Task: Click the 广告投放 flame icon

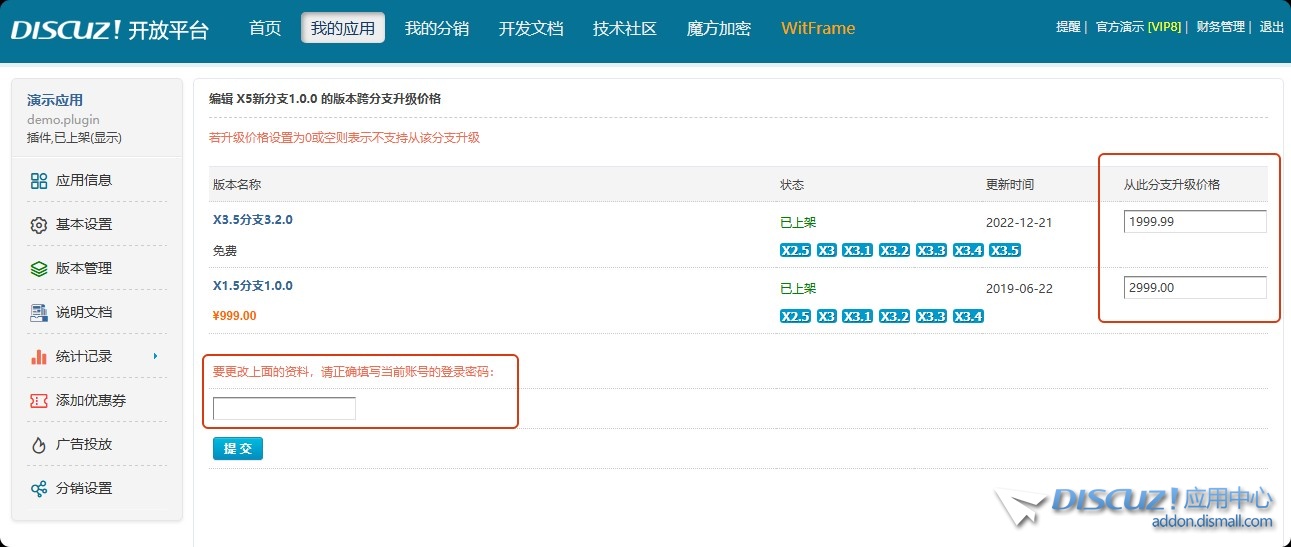Action: (x=39, y=445)
